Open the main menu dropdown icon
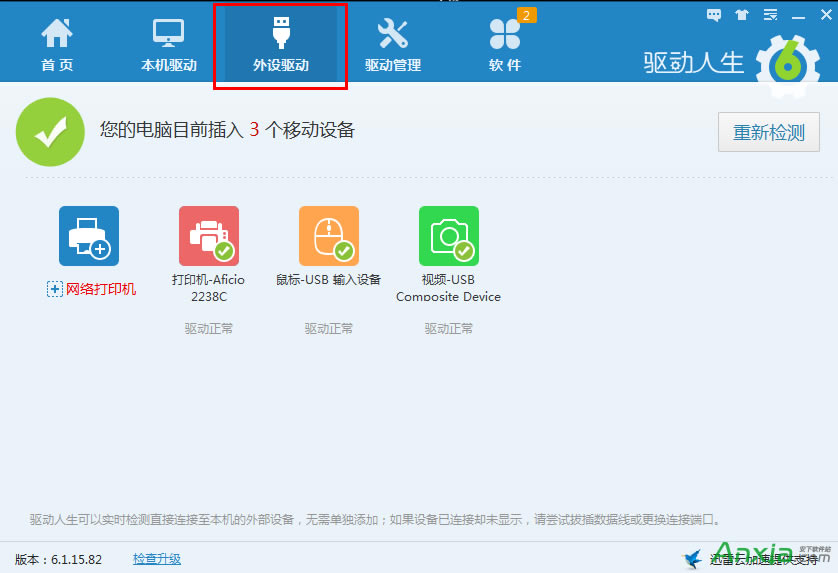 (x=770, y=14)
